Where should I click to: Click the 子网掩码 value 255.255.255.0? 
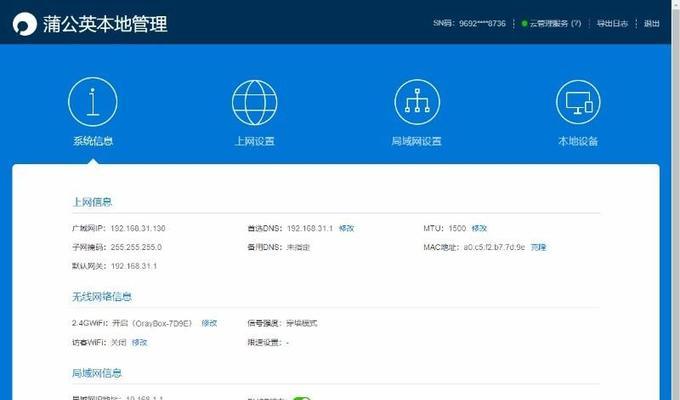pyautogui.click(x=136, y=247)
